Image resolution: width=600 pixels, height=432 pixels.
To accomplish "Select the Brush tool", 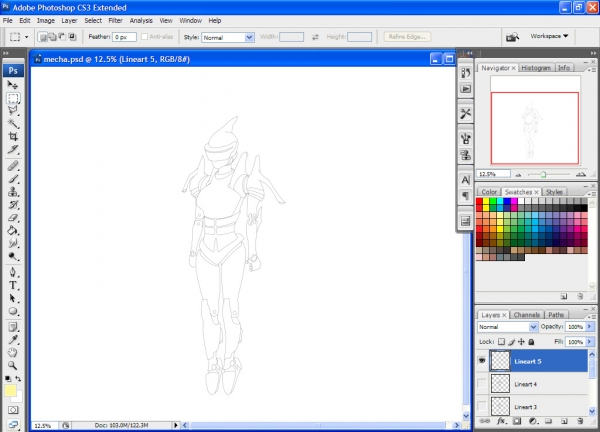I will (x=13, y=179).
